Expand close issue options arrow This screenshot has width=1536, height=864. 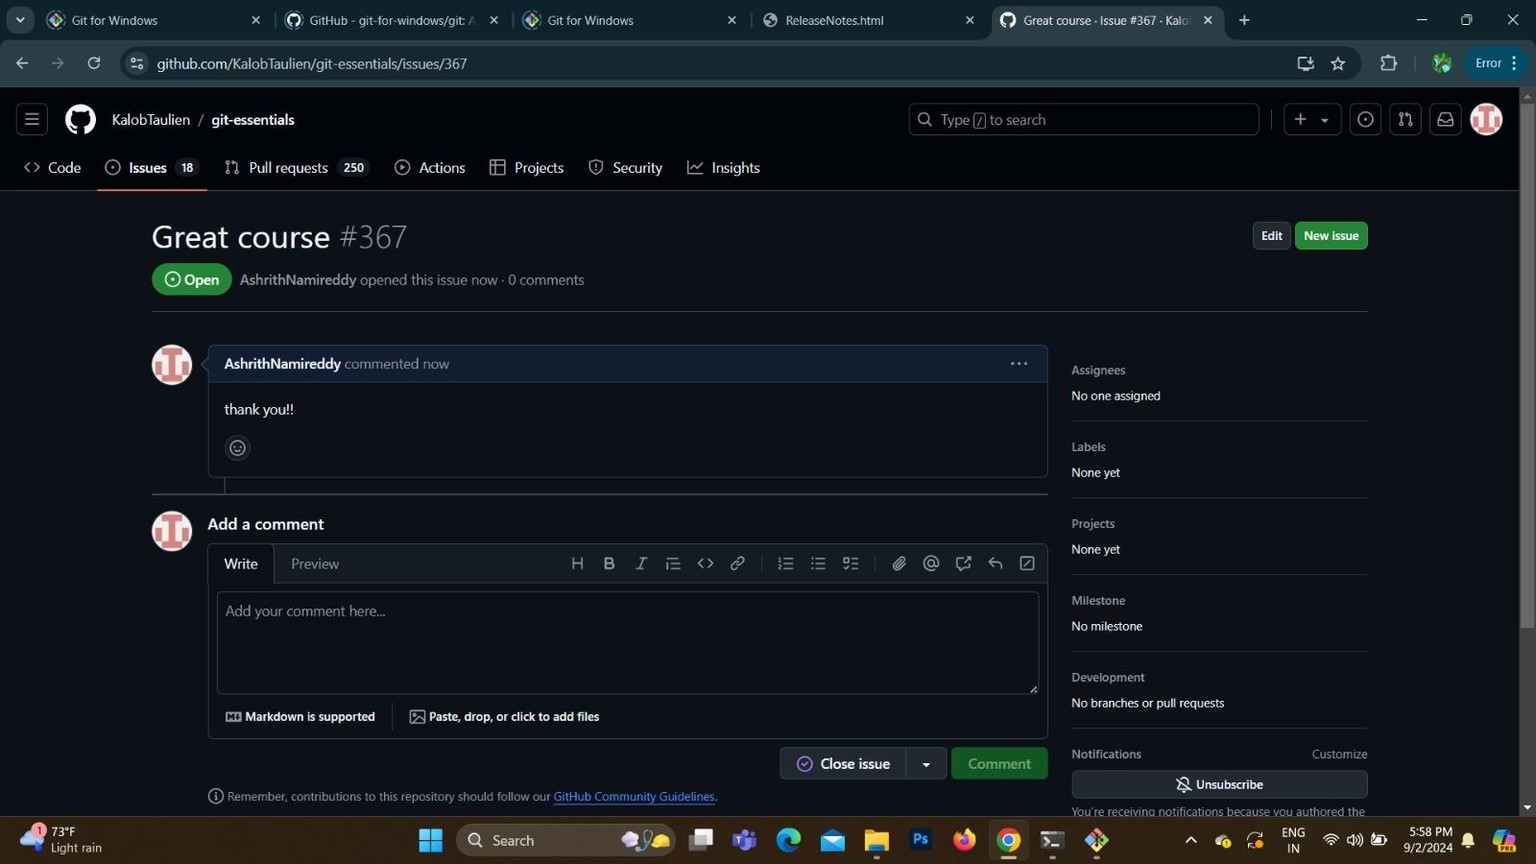pos(926,764)
